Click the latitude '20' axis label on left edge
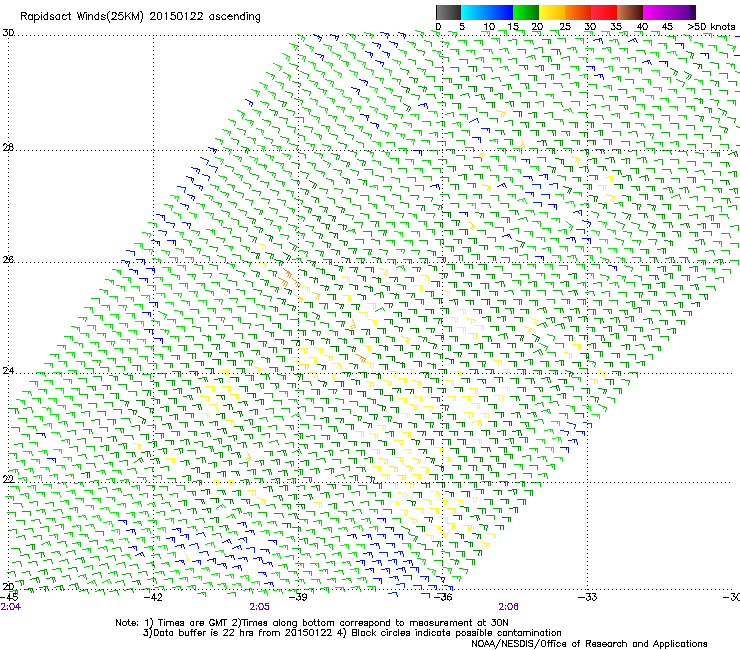This screenshot has width=740, height=650. tap(8, 586)
